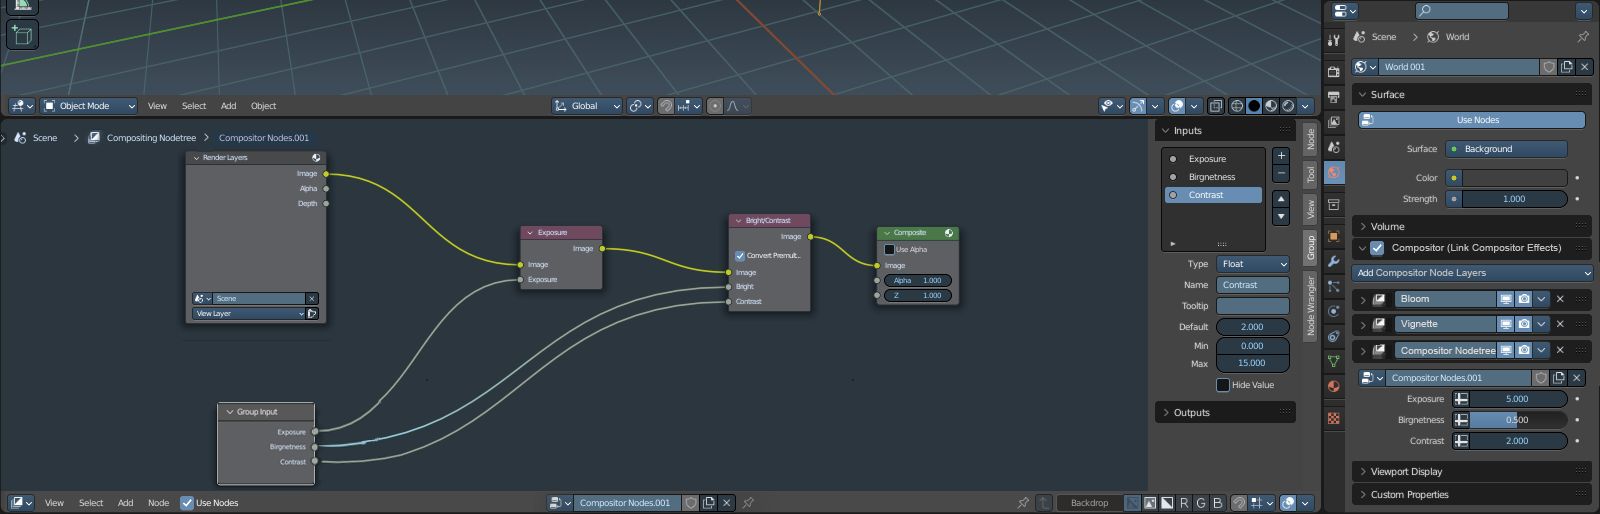Open the Texture properties checker icon
Screen dimensions: 1600x514
tap(1333, 418)
